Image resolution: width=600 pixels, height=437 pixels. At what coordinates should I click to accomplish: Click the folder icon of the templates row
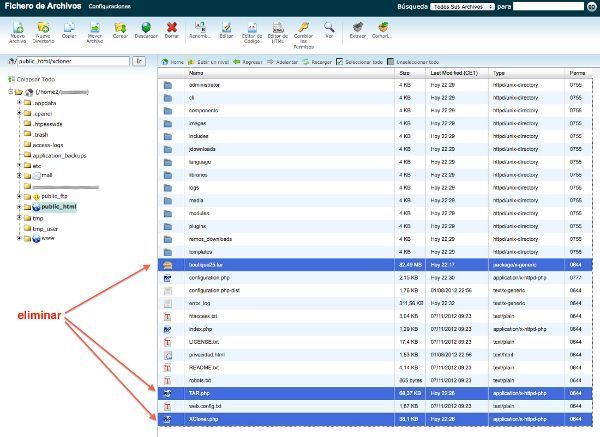(168, 252)
